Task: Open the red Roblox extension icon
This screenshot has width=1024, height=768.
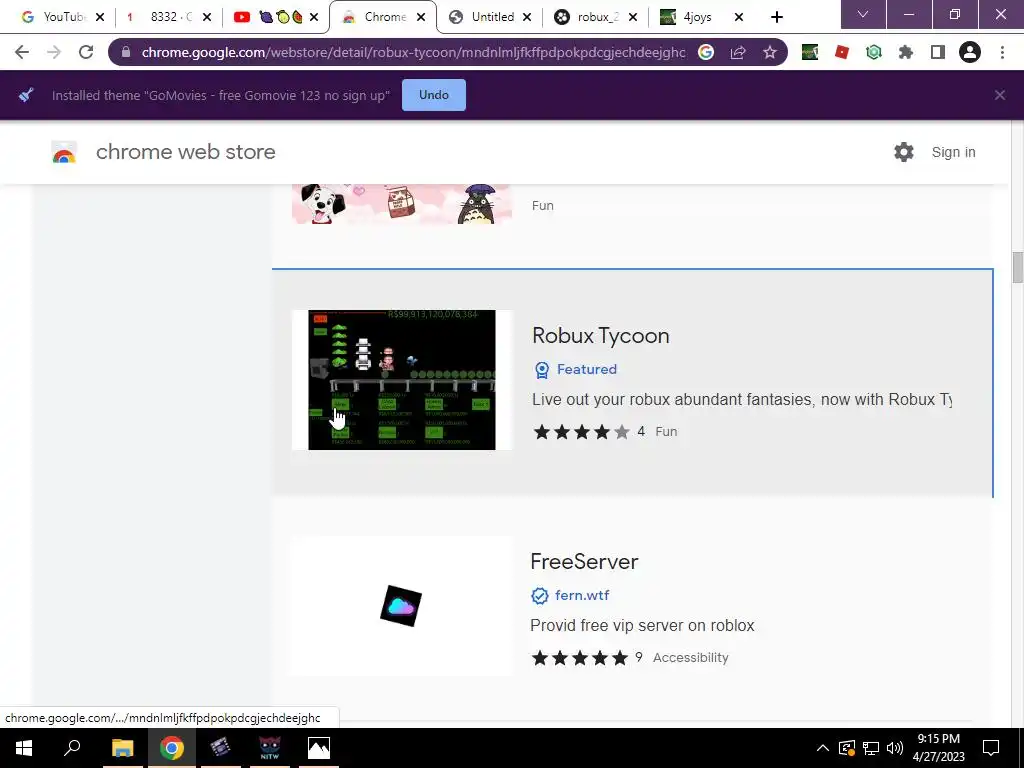Action: (842, 52)
